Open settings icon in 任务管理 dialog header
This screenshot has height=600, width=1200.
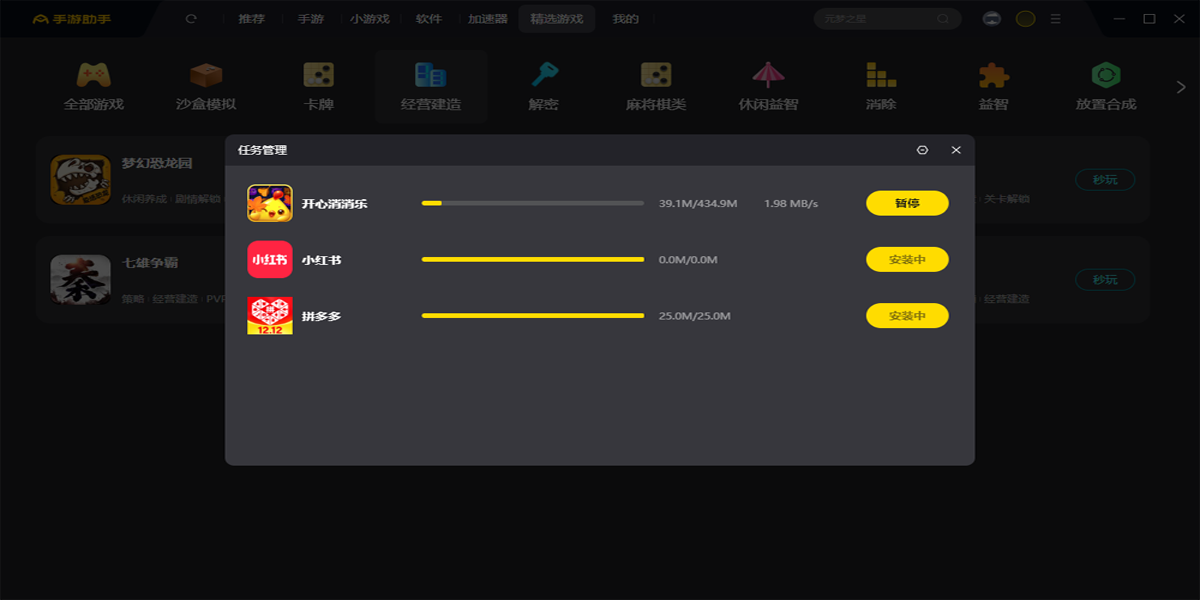point(922,150)
